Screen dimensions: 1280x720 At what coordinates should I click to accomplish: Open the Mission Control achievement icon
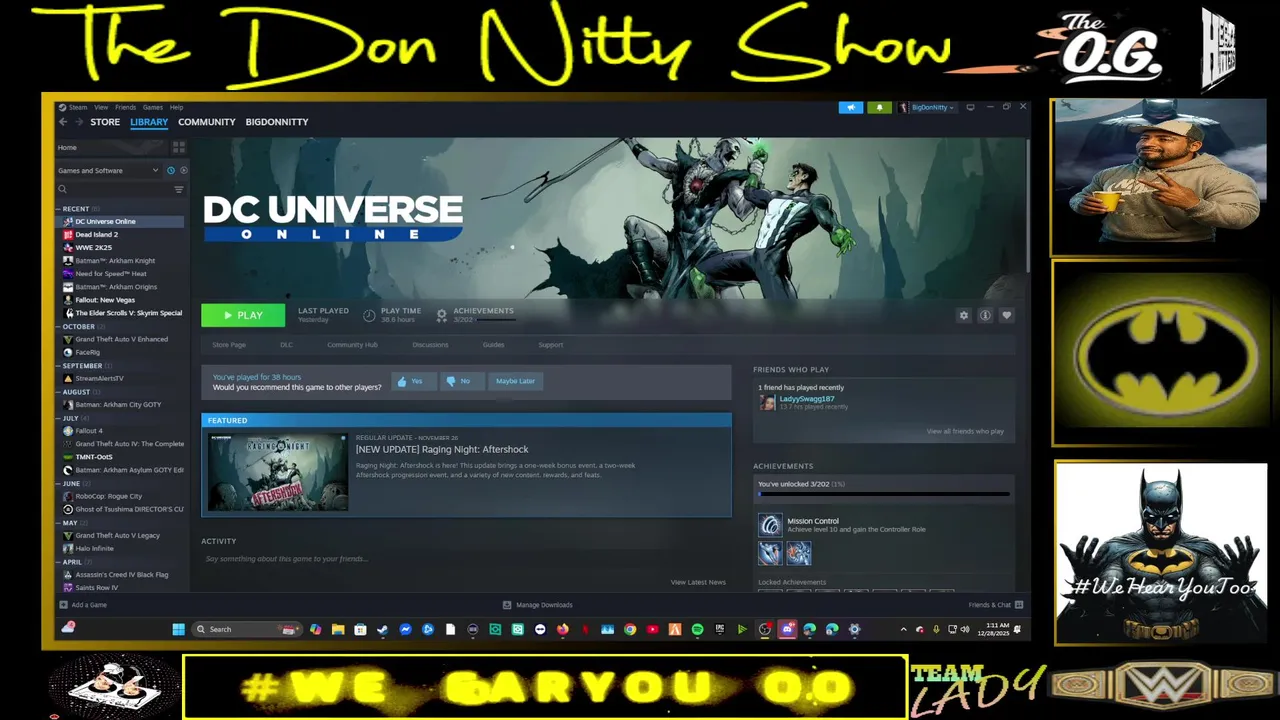(770, 525)
